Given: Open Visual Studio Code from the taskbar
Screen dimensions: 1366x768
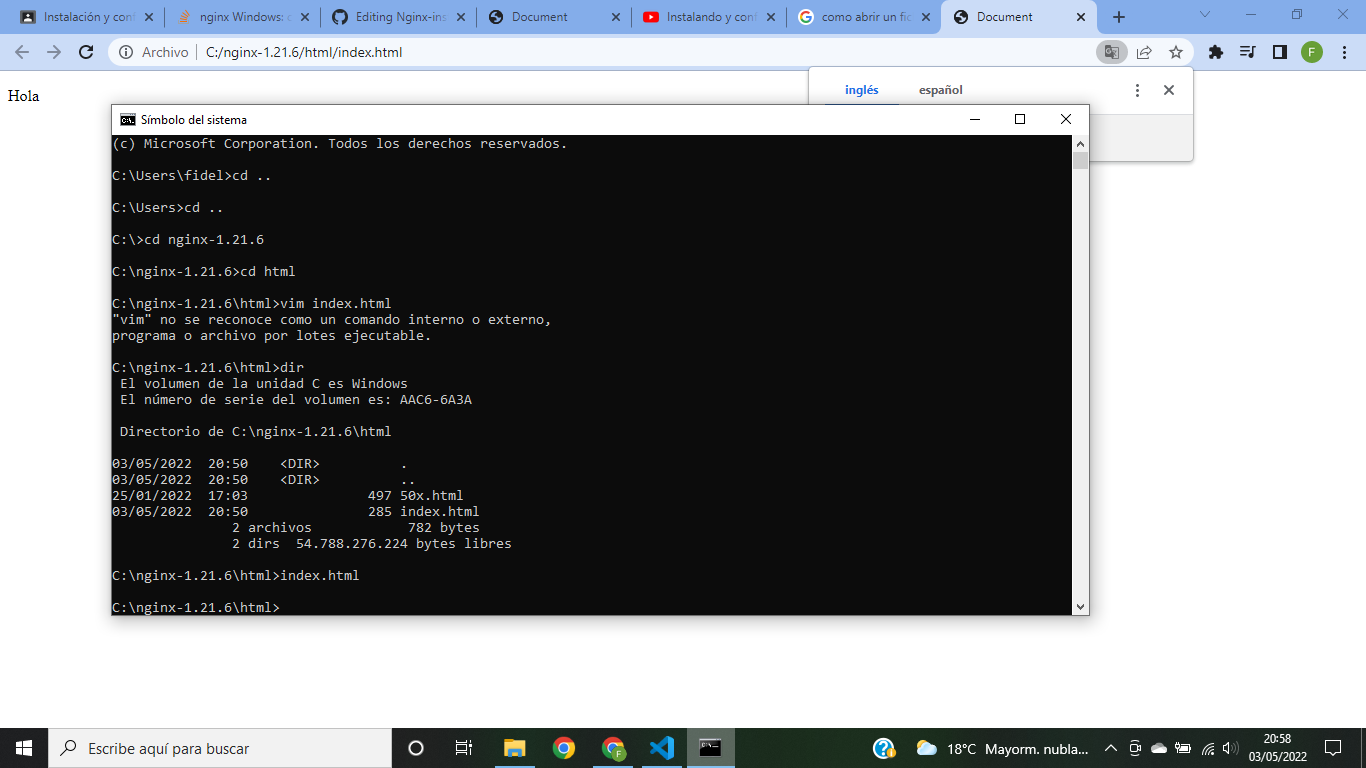Looking at the screenshot, I should coord(661,747).
